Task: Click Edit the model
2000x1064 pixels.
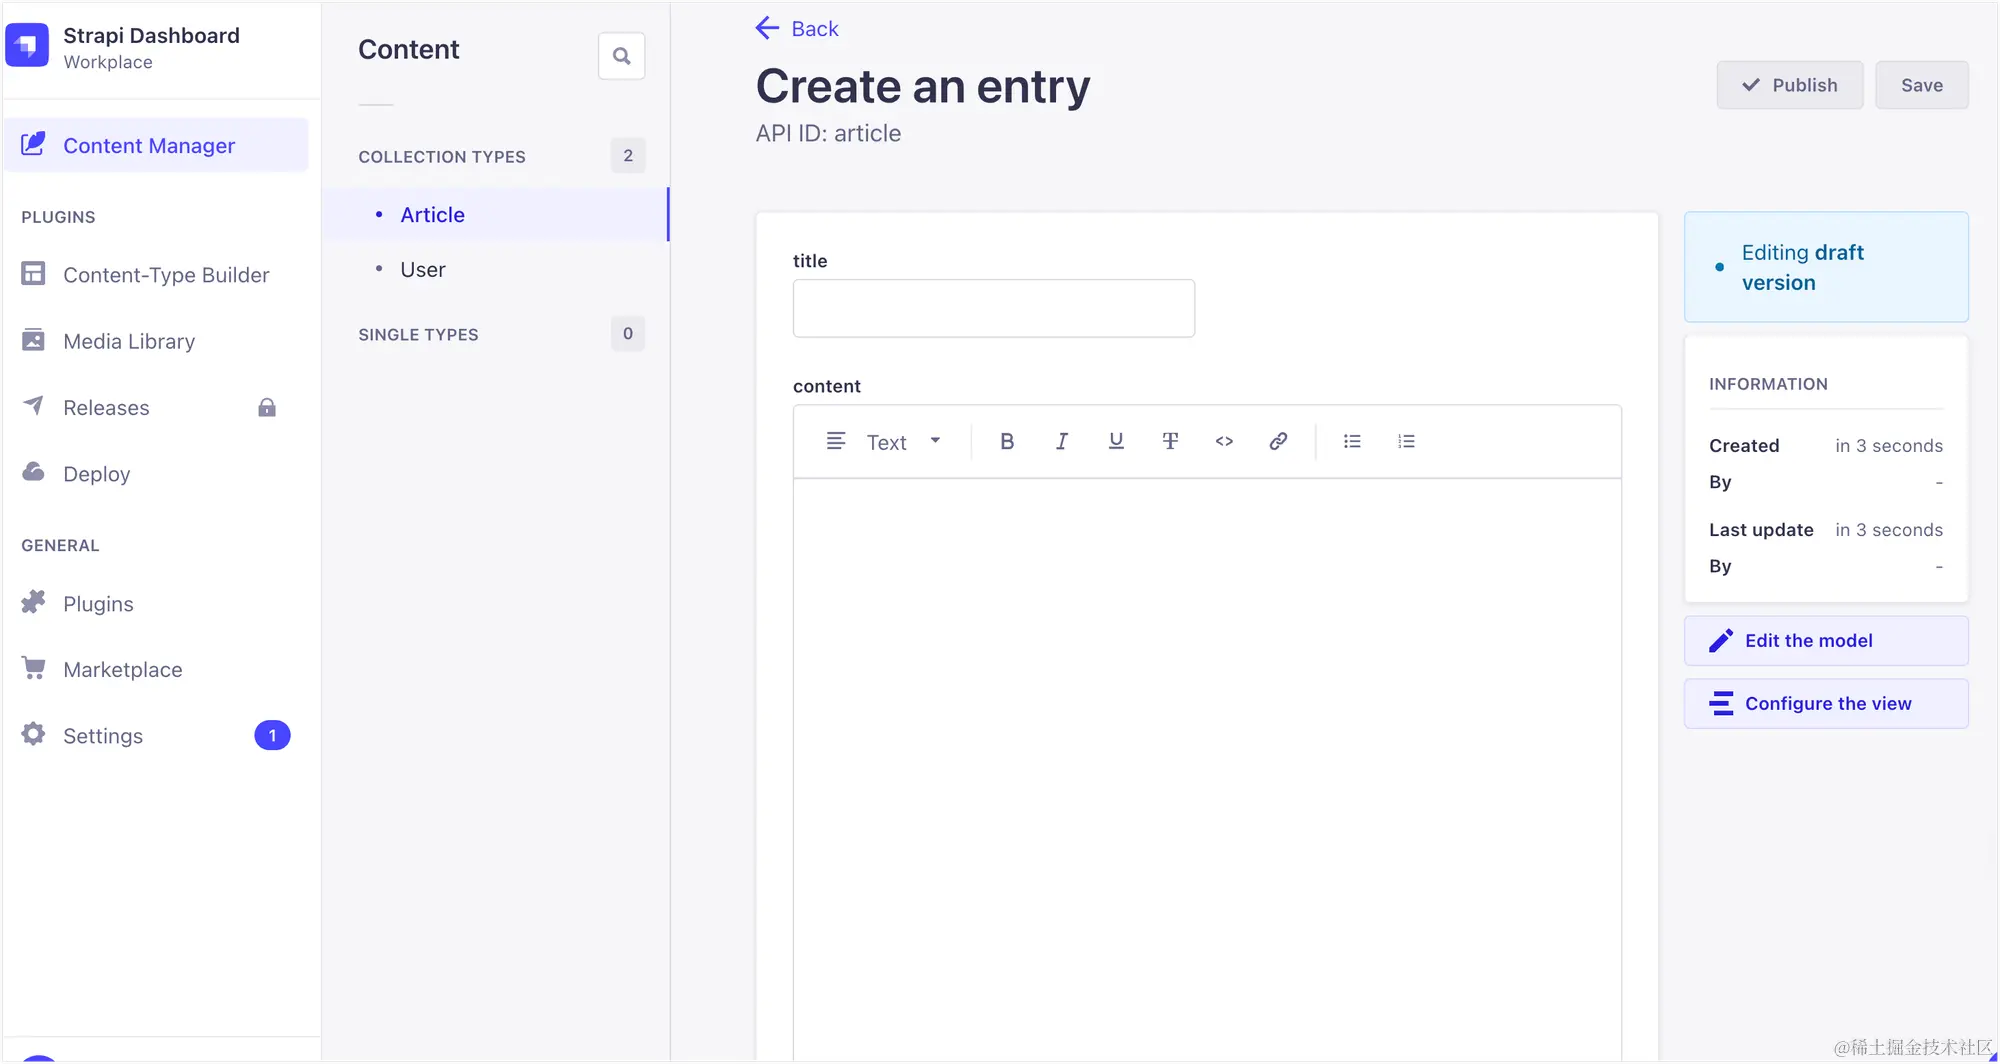Action: pos(1826,641)
